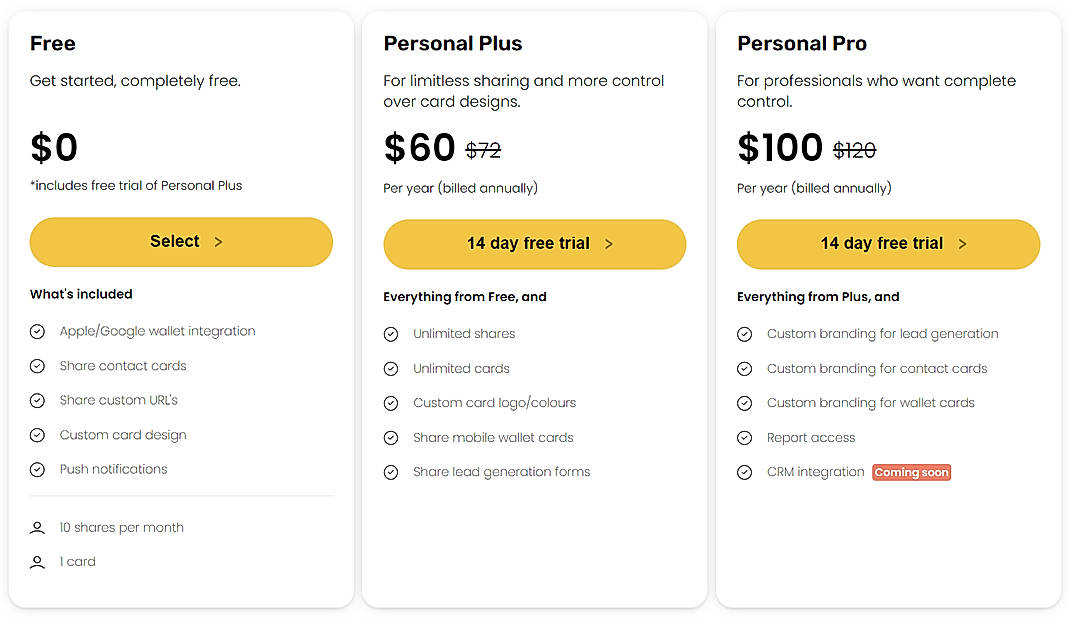The width and height of the screenshot is (1070, 617).
Task: Click the crossed-out $120 price on Personal Pro
Action: tap(855, 148)
